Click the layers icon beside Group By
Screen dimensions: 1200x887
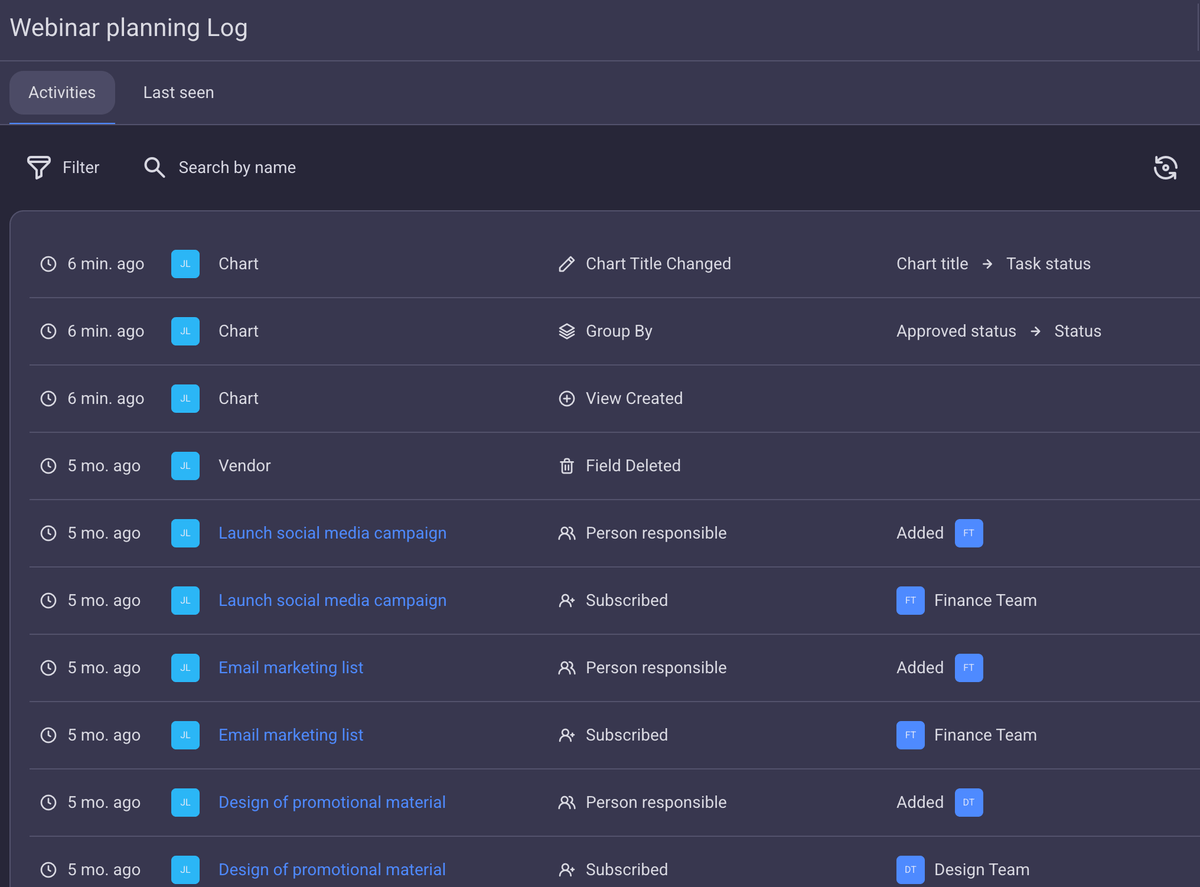click(567, 330)
